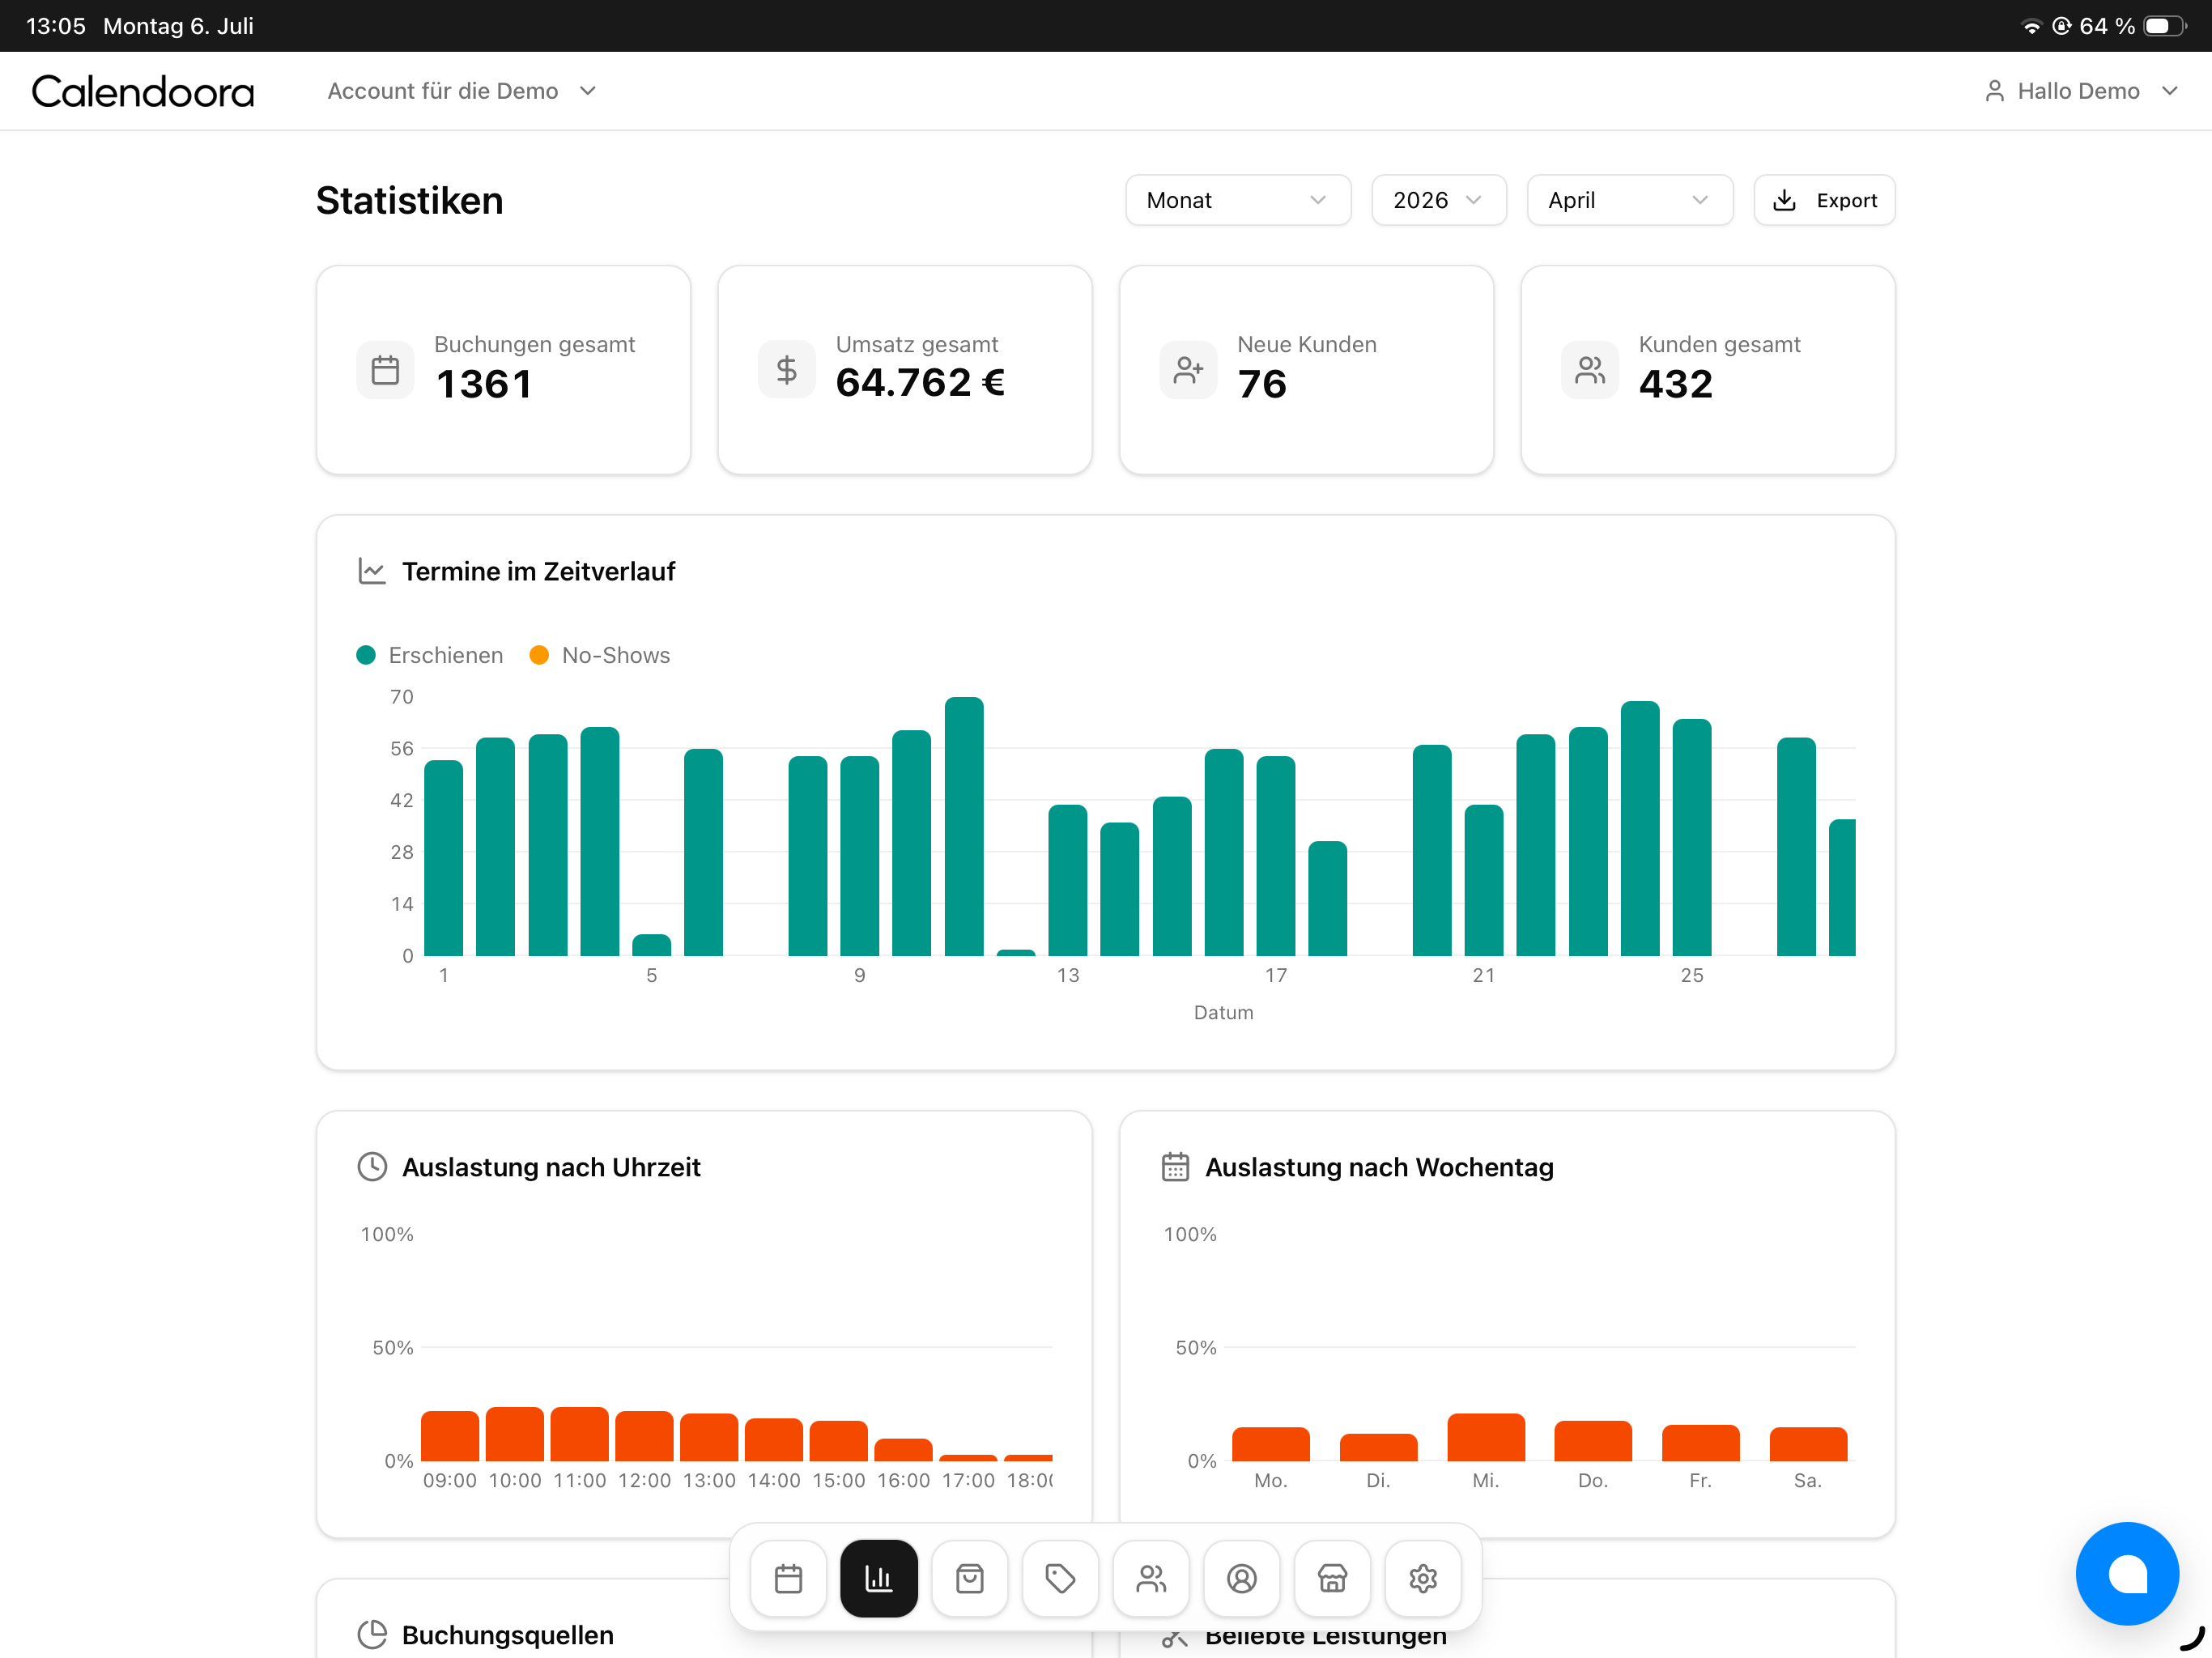Screen dimensions: 2212x1658
Task: Open the price tag dock icon
Action: click(x=1060, y=1578)
